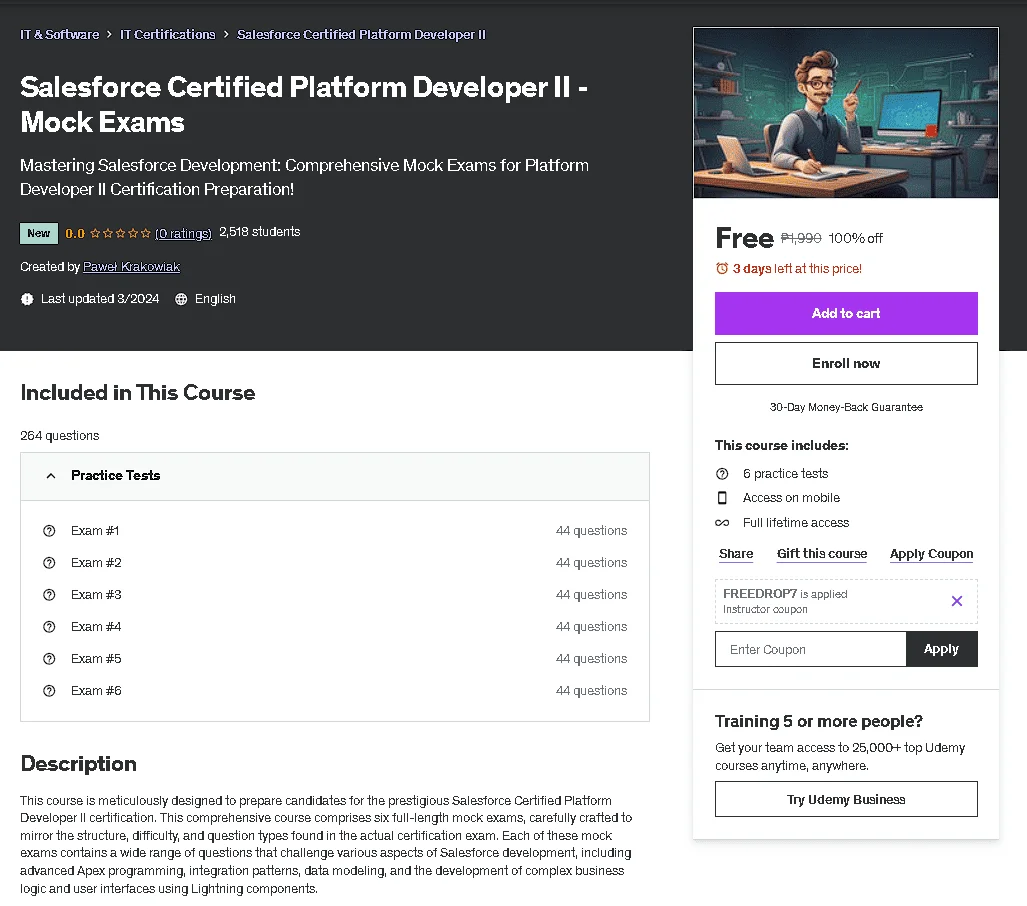Click the New badge
1027x906 pixels.
(x=39, y=233)
